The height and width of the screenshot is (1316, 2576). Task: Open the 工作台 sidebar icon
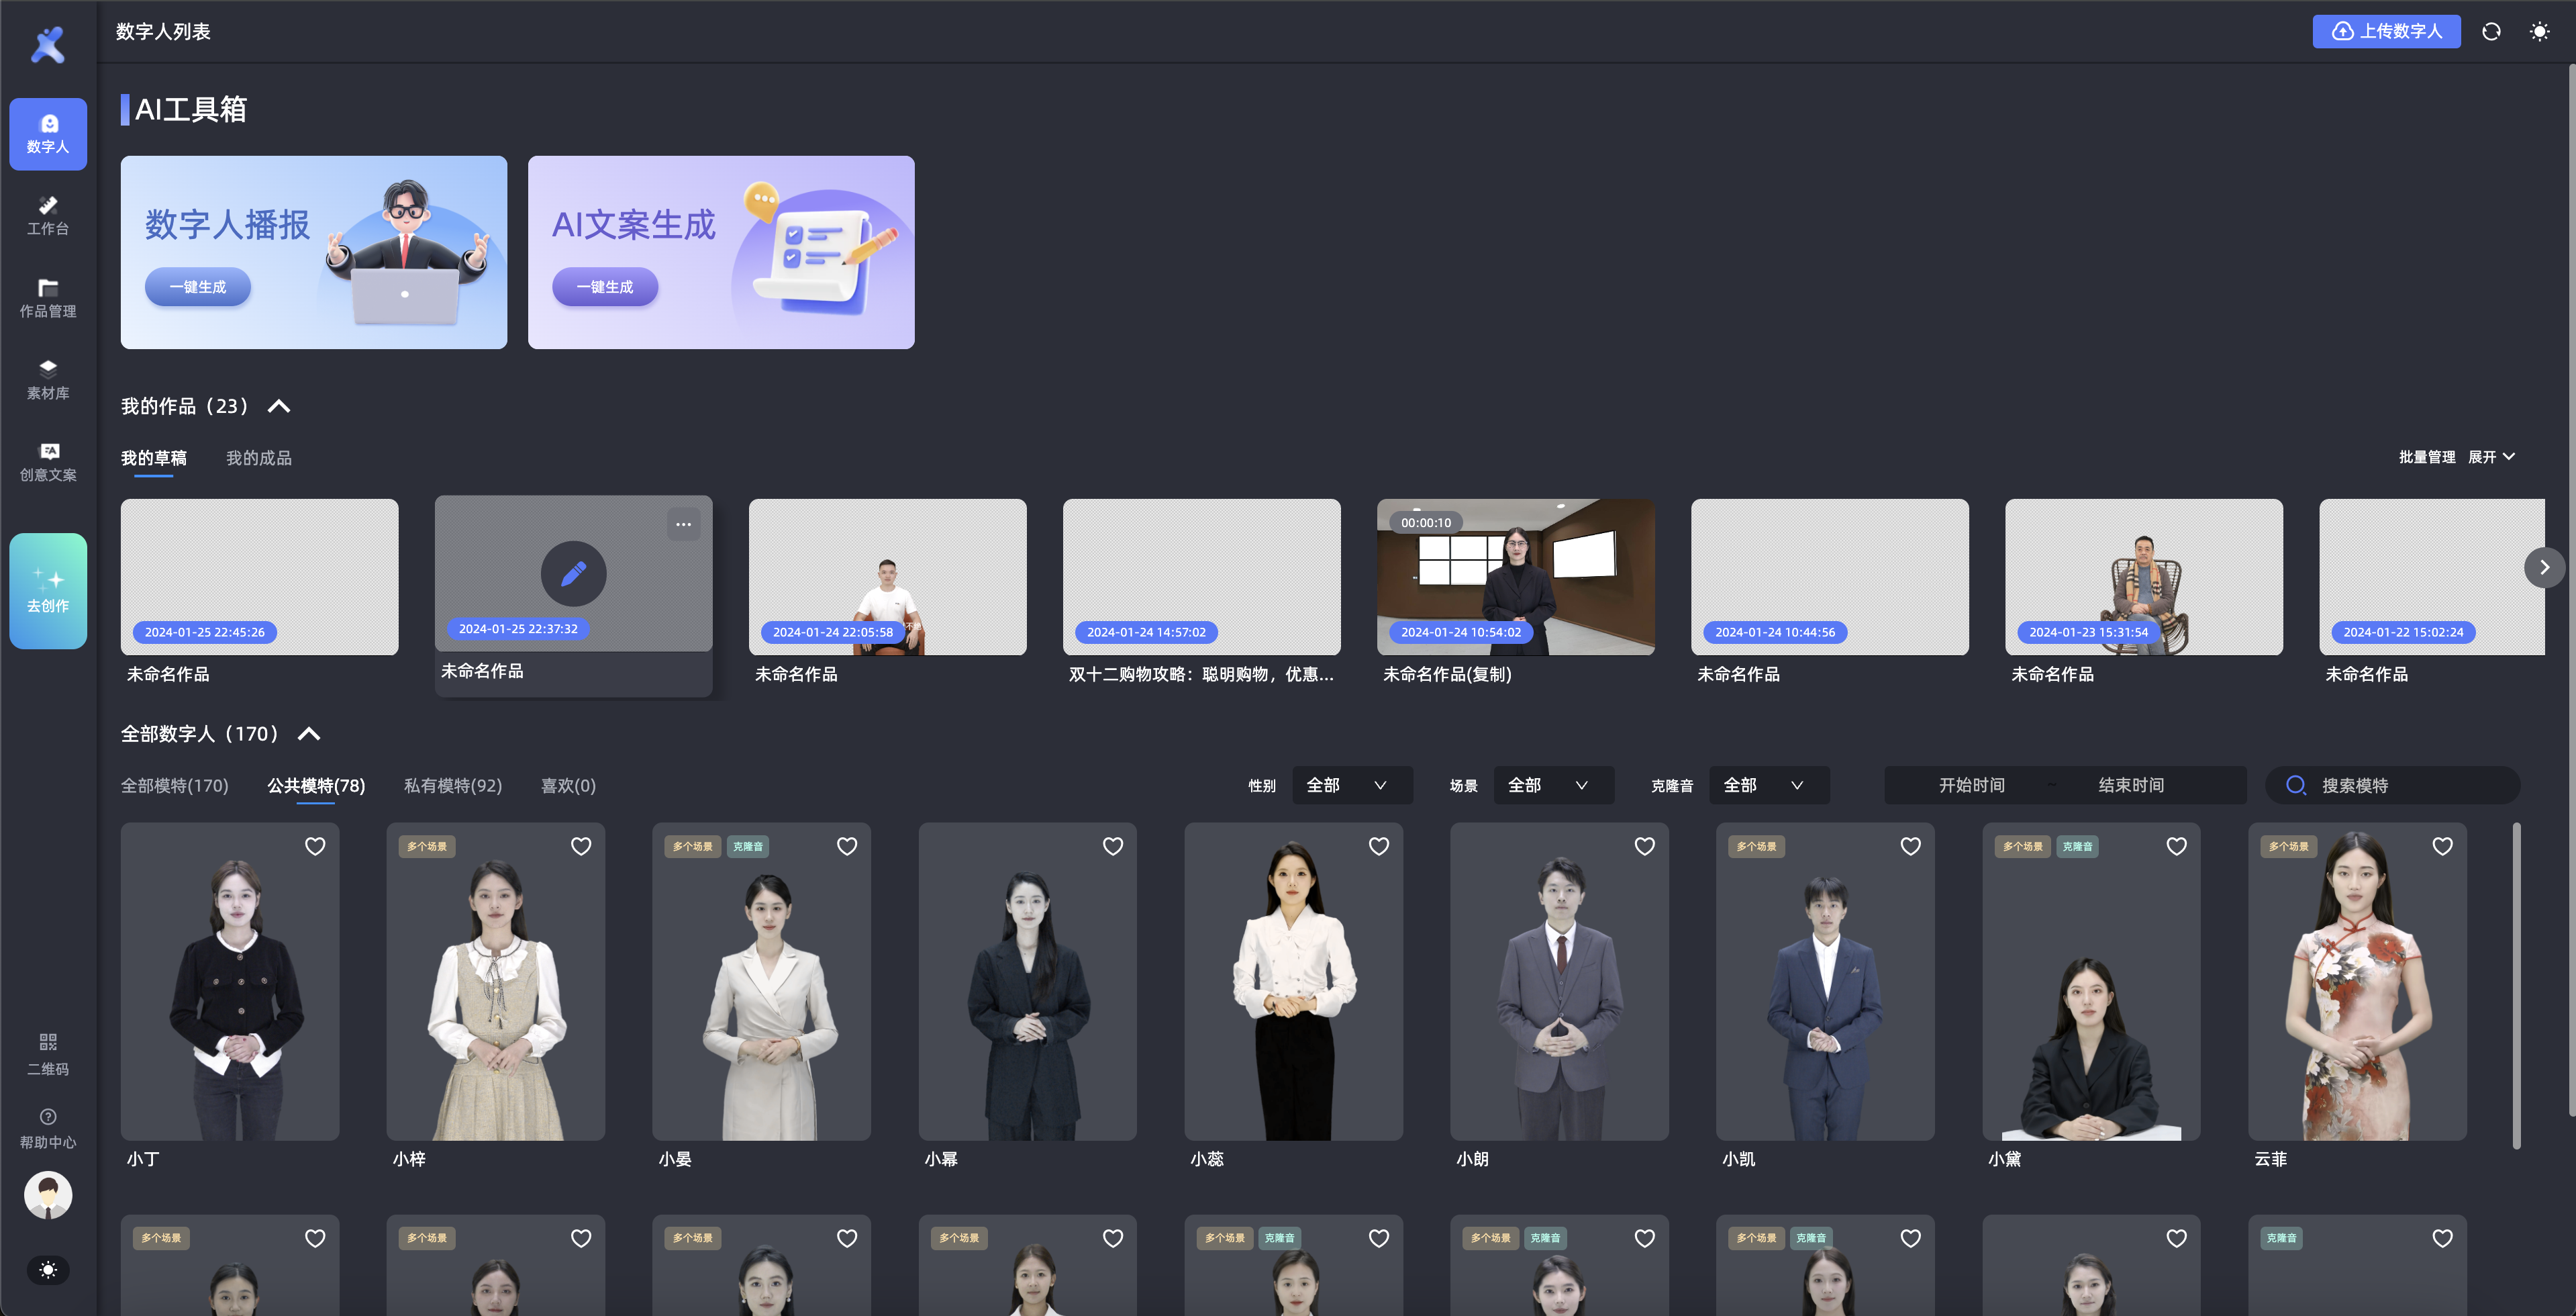(48, 216)
